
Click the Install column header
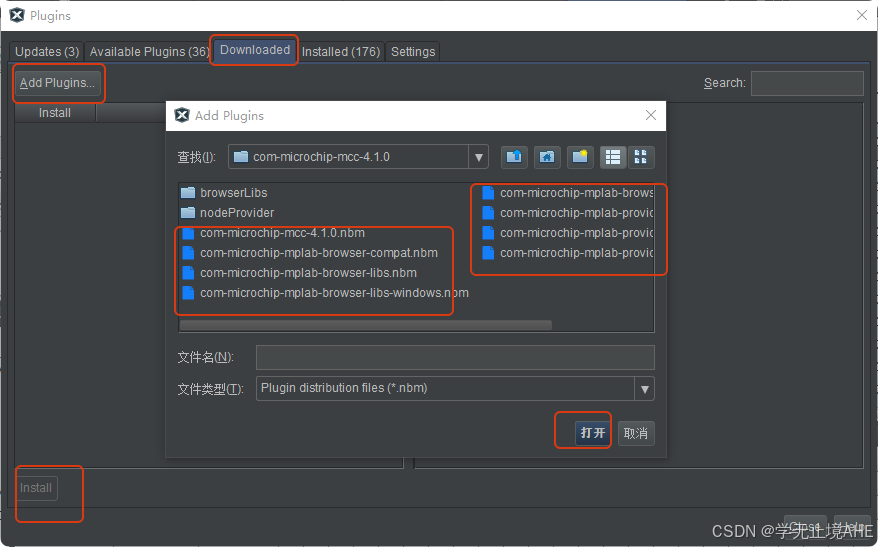[55, 113]
